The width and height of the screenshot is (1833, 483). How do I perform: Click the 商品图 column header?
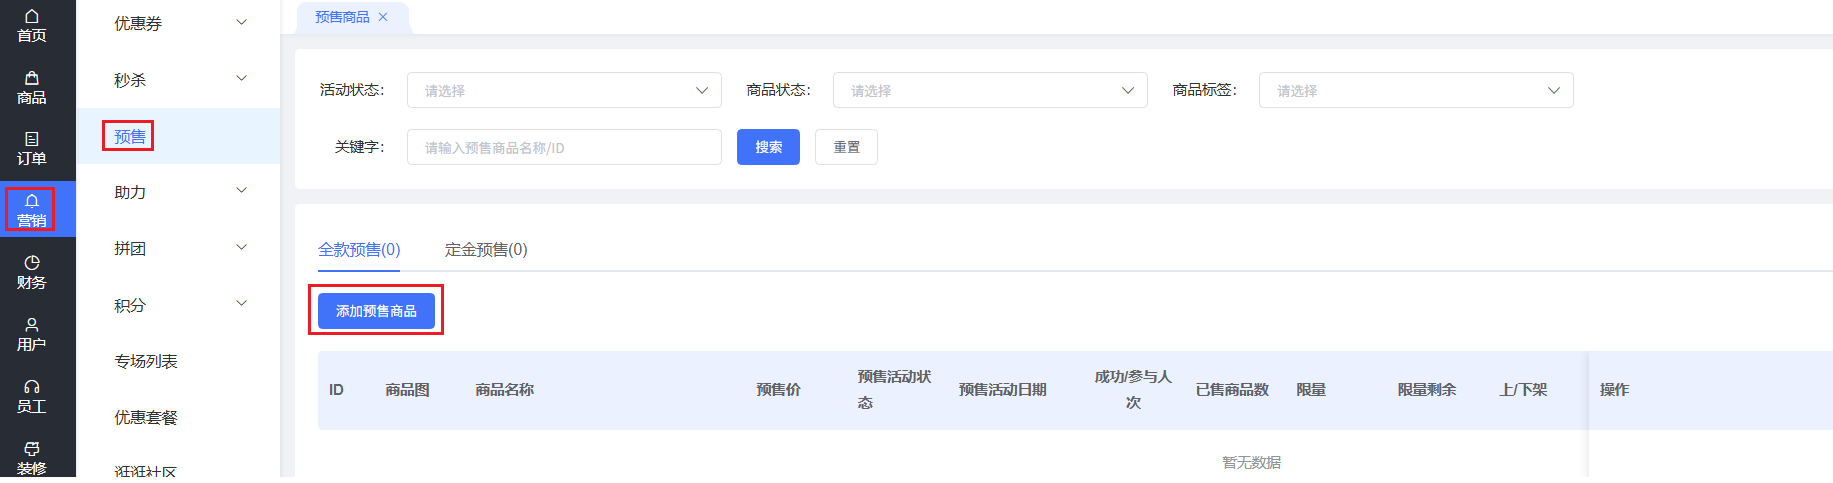tap(407, 390)
